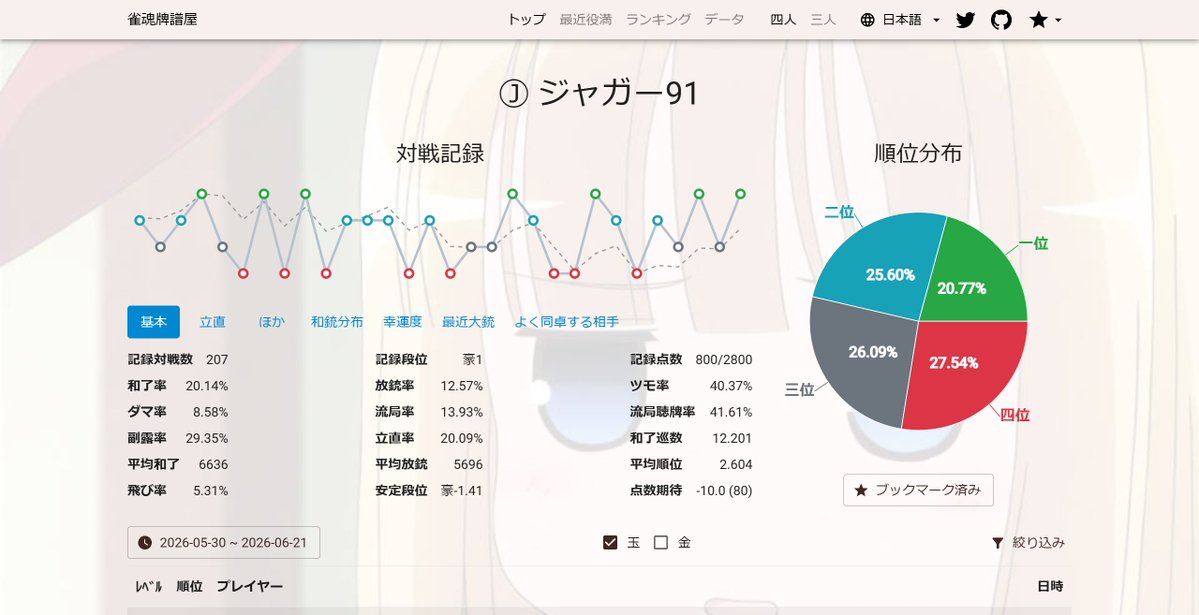This screenshot has width=1199, height=615.
Task: Click the ﾚﾍﾞﾙ column header
Action: click(149, 587)
